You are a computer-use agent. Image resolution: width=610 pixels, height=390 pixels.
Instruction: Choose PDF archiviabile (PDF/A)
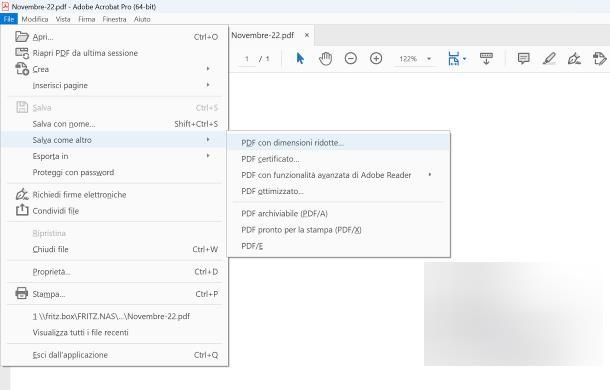338,213
